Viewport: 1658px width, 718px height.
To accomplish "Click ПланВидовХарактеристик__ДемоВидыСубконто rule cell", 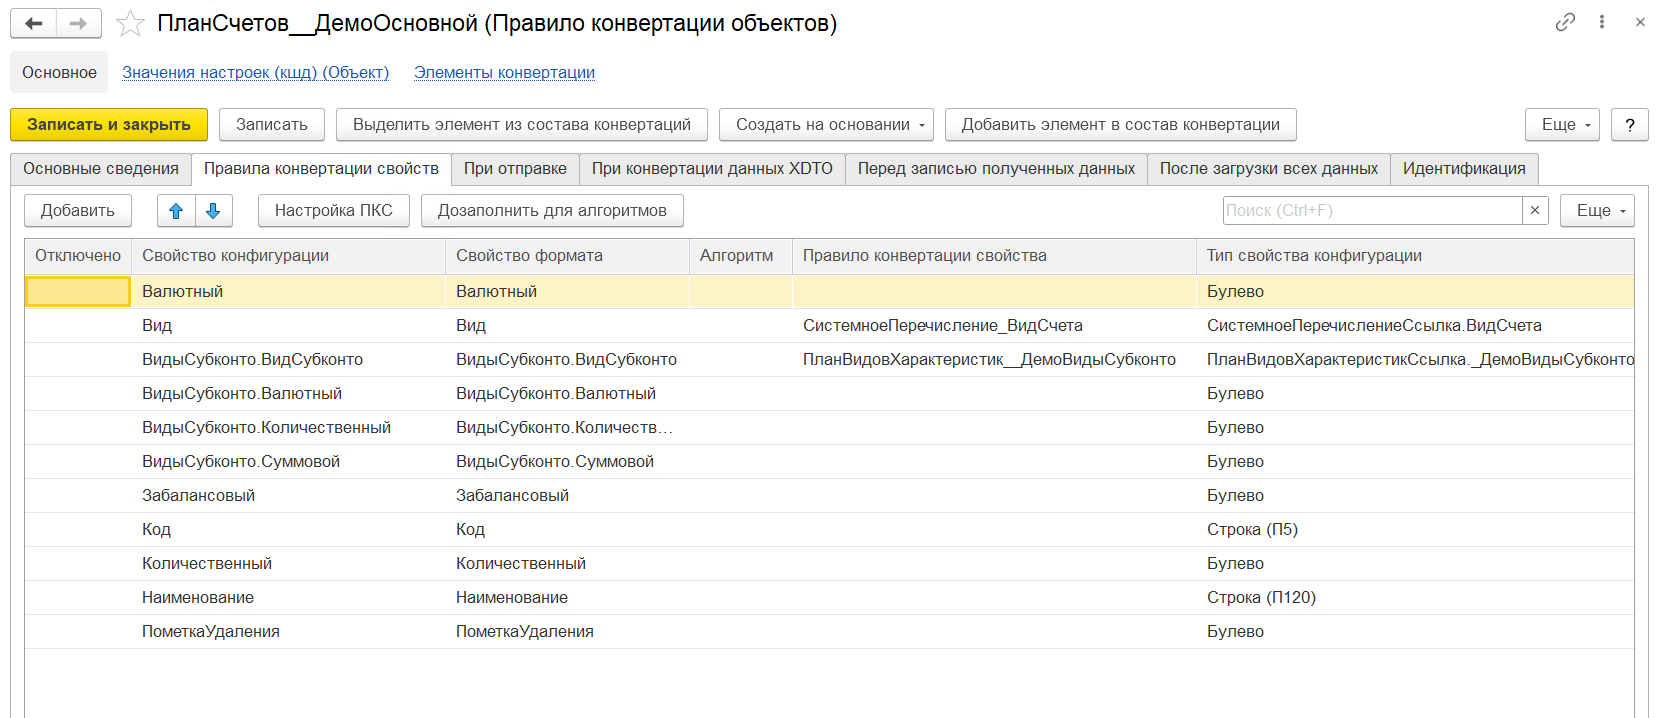I will [x=994, y=359].
